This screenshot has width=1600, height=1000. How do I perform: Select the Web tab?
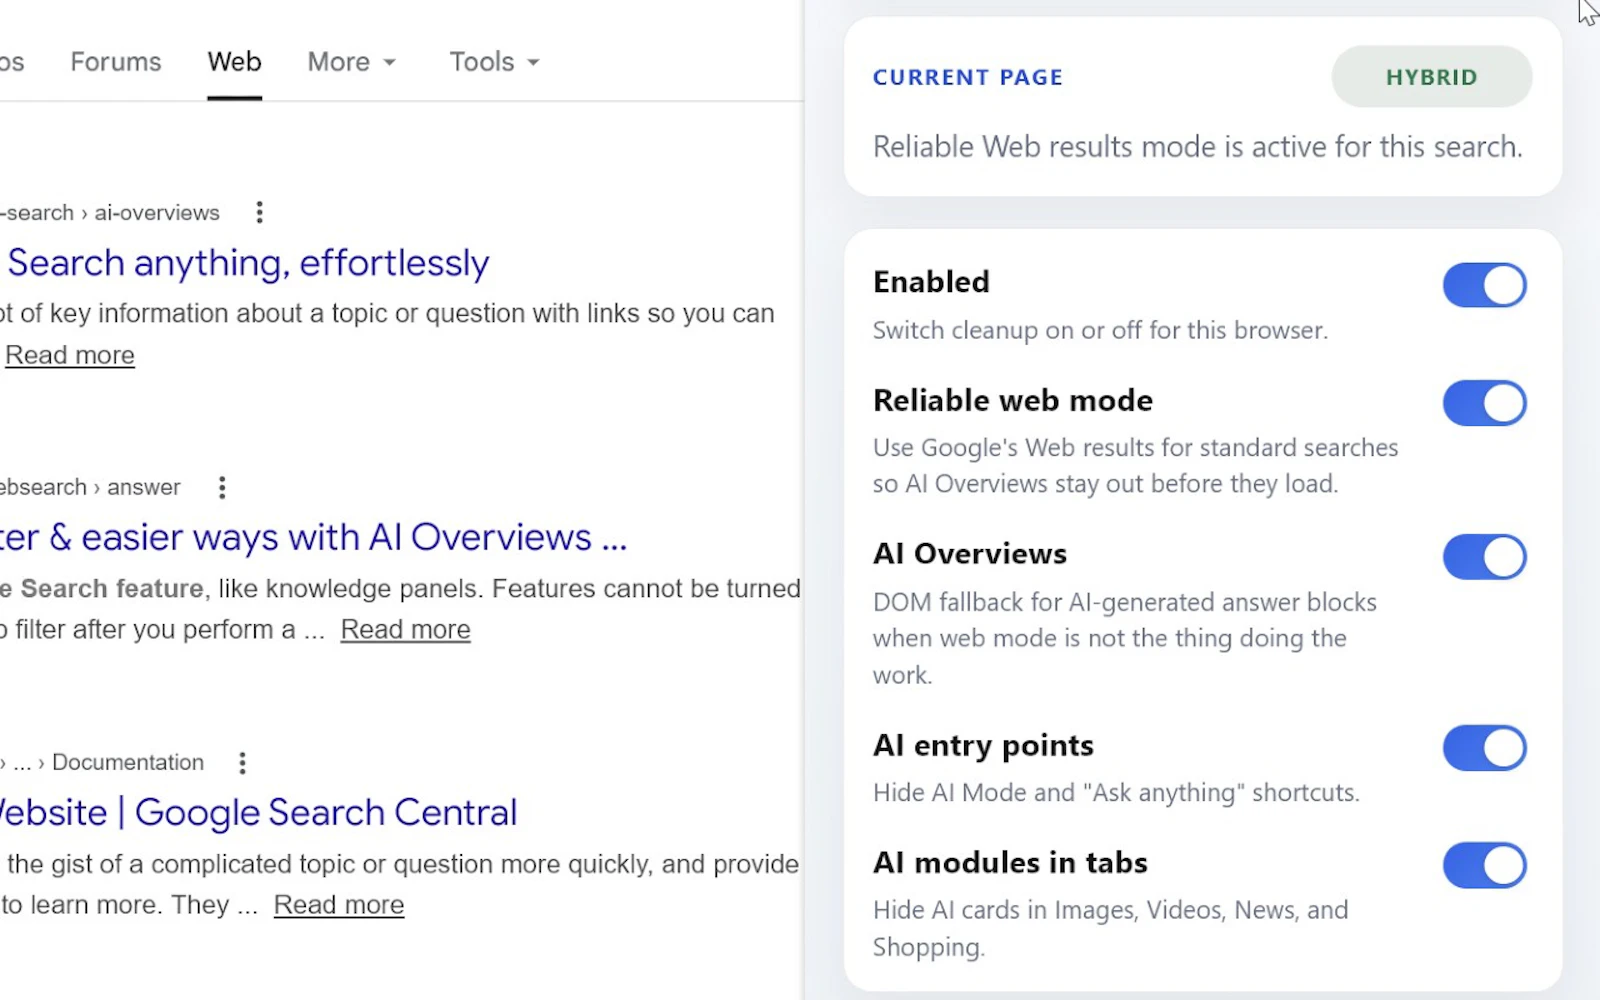click(233, 61)
